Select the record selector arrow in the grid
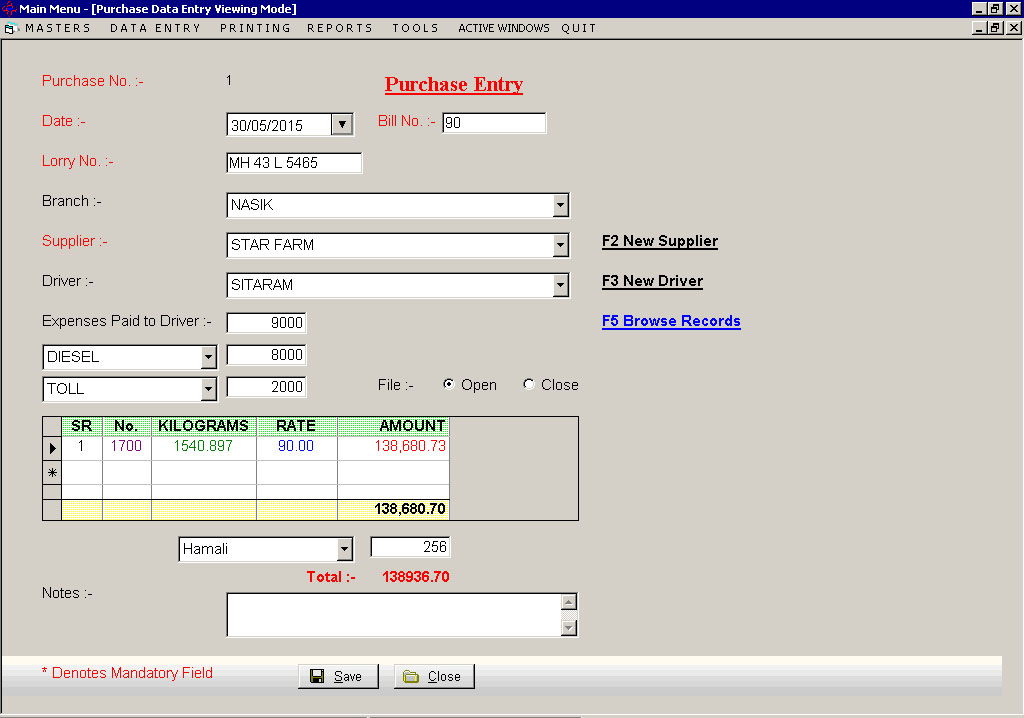1024x718 pixels. (x=51, y=448)
